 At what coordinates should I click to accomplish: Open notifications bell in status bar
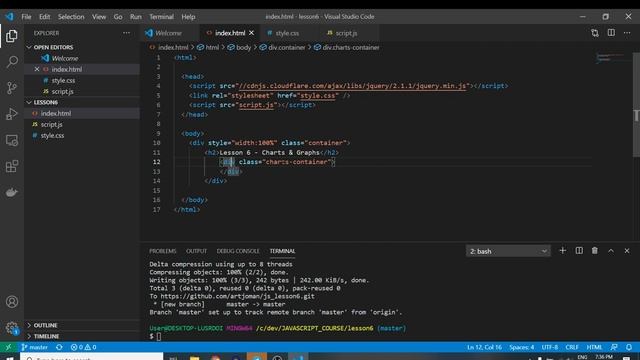629,347
